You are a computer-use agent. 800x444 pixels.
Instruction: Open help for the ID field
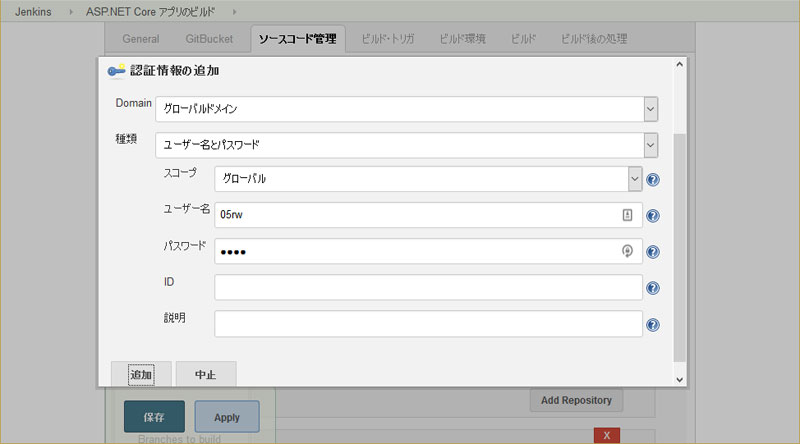pos(653,288)
